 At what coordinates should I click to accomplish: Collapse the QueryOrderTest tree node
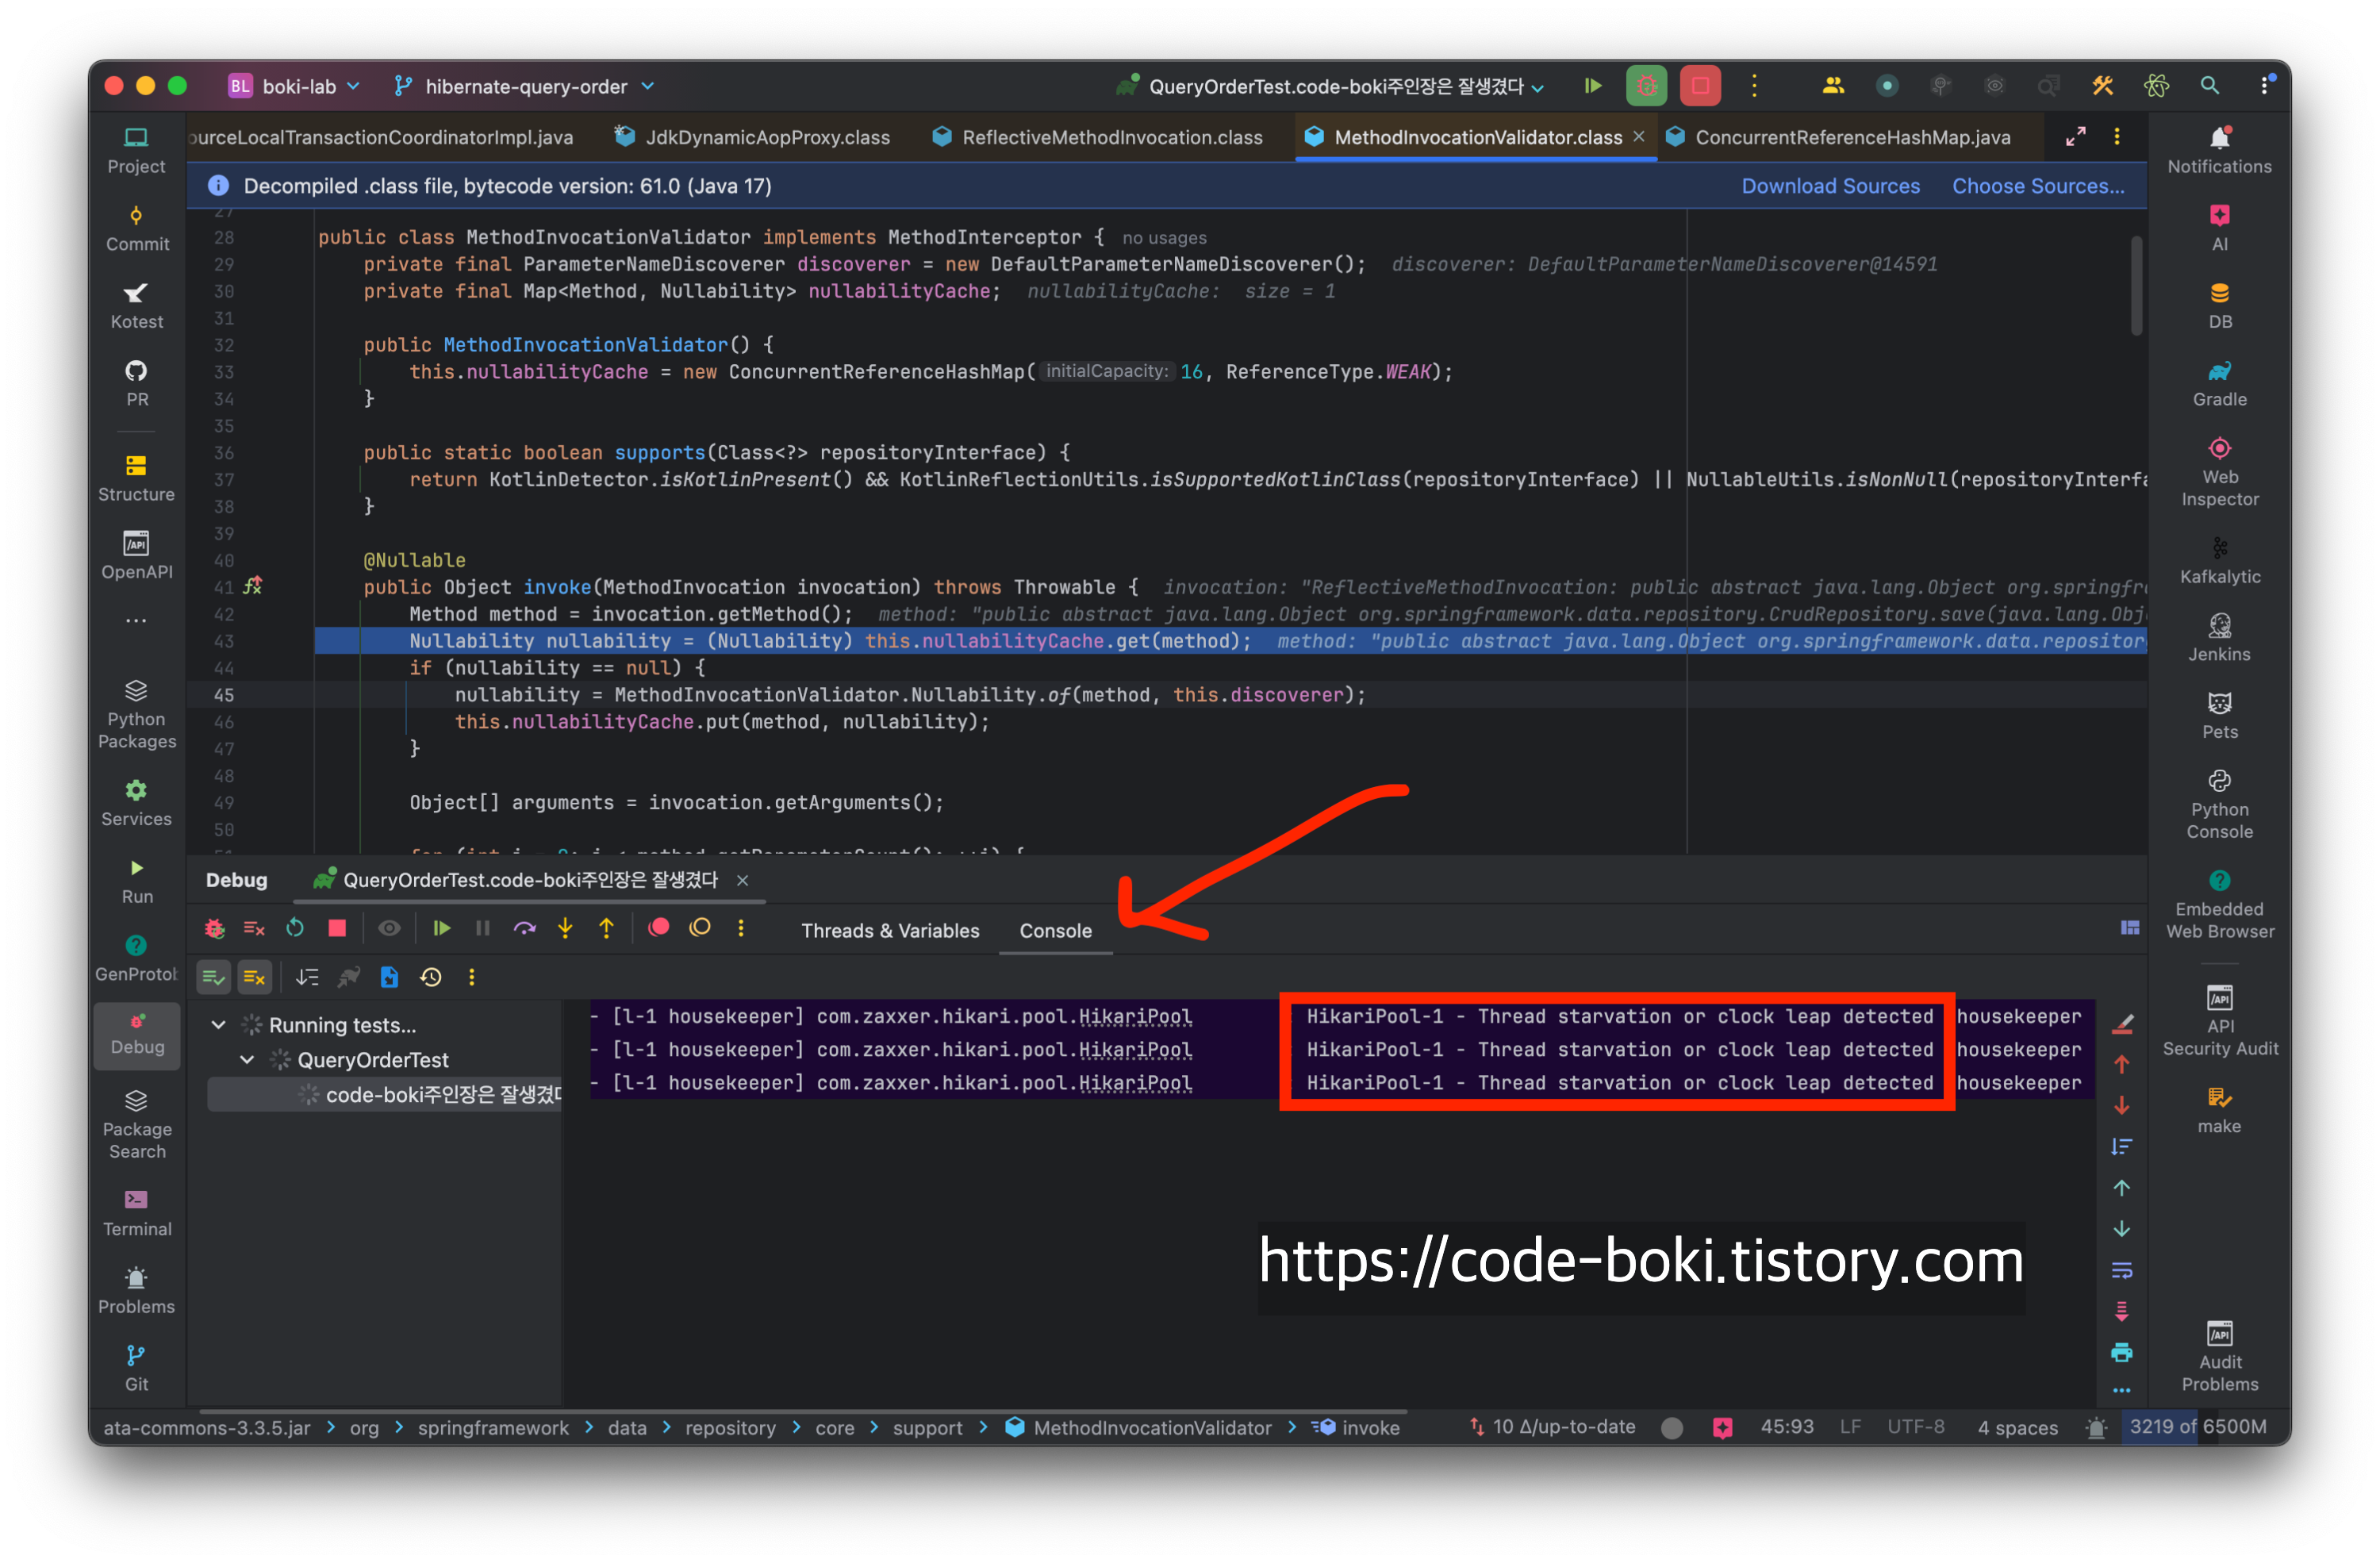click(247, 1060)
